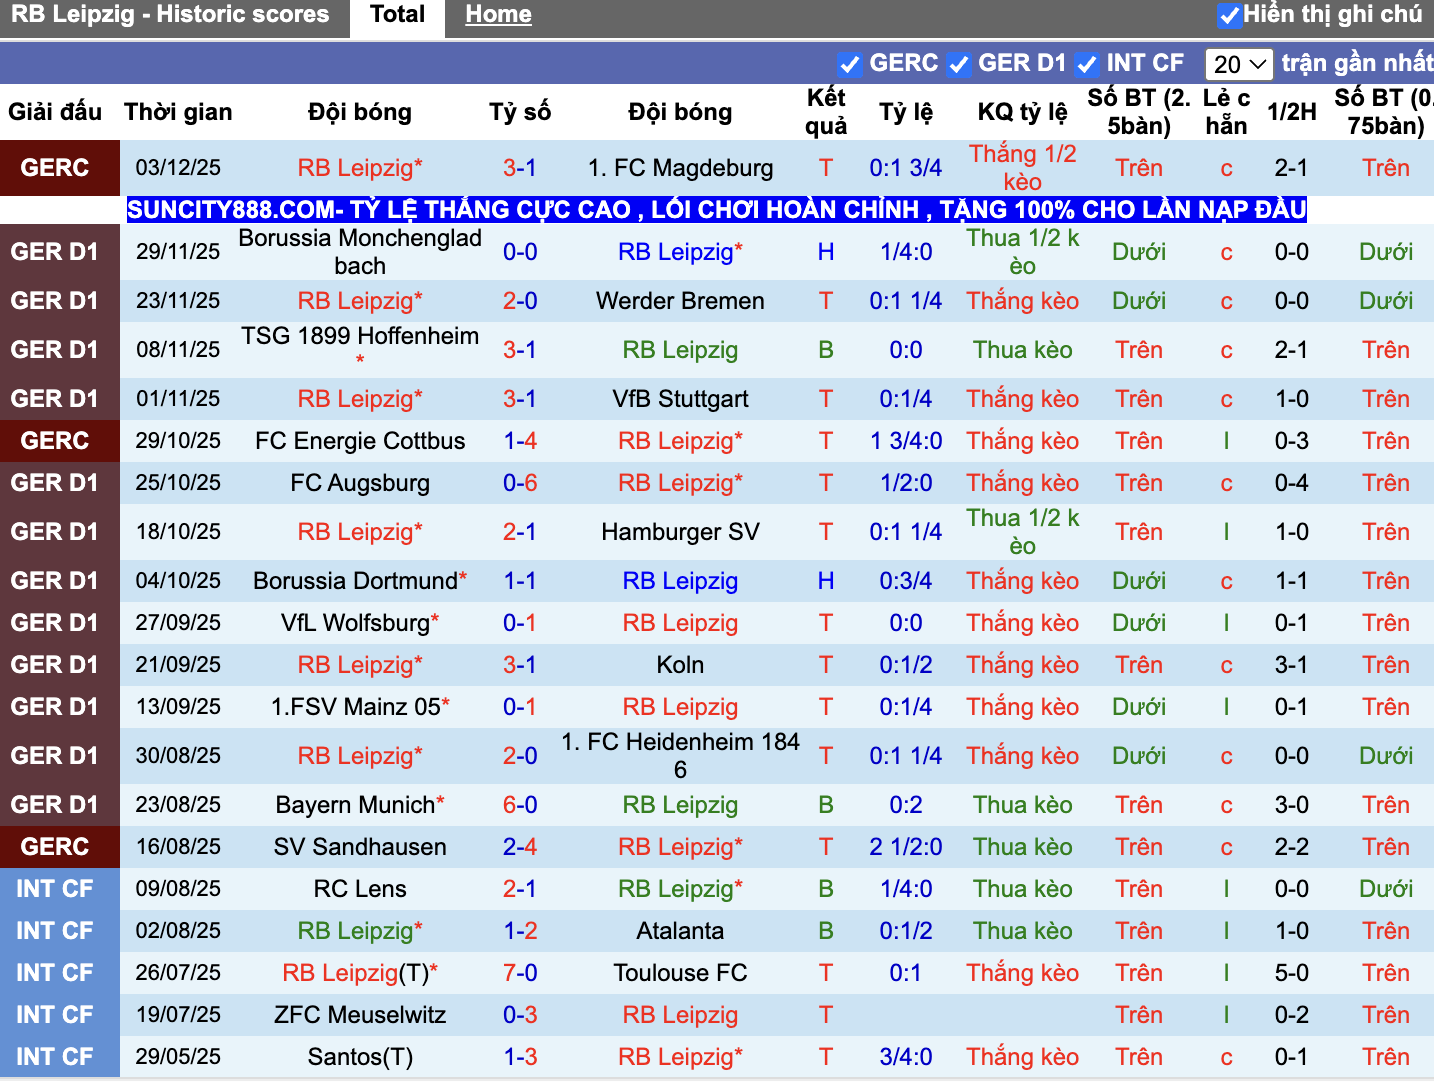Viewport: 1434px width, 1082px height.
Task: Click the GER D1 label on 04/10/25 row
Action: pos(55,581)
